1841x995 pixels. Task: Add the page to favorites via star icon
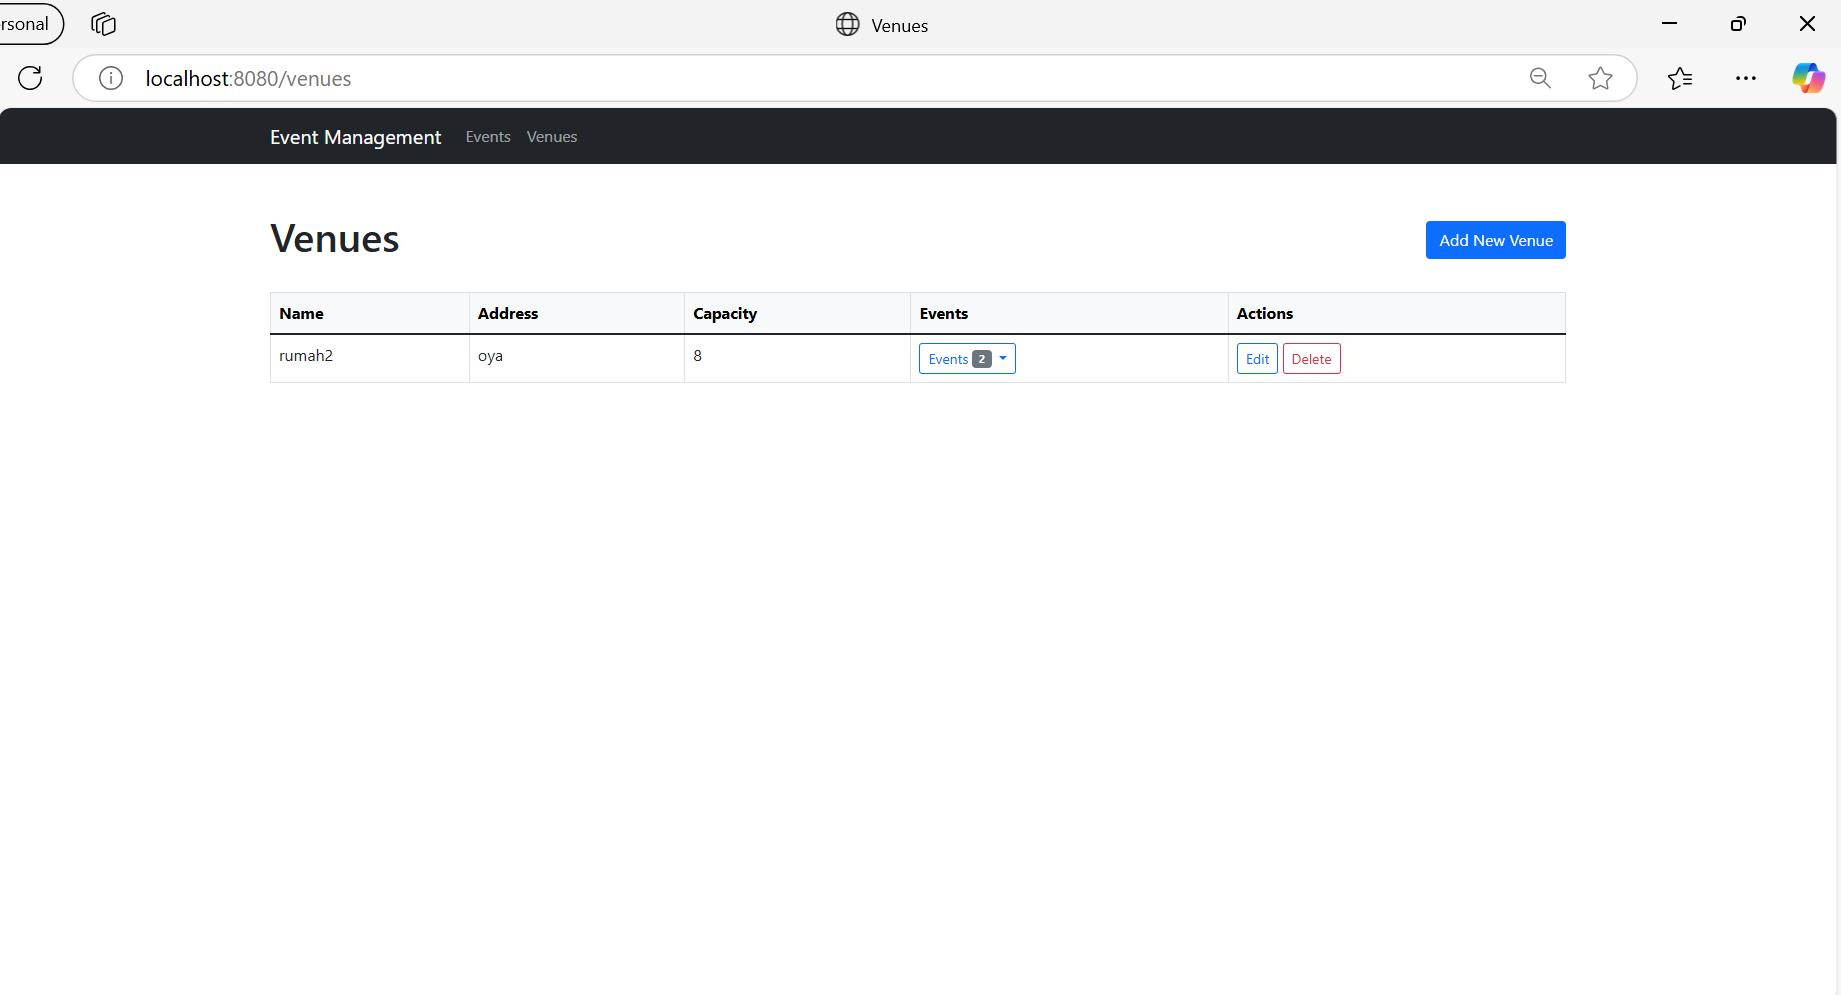(1600, 78)
